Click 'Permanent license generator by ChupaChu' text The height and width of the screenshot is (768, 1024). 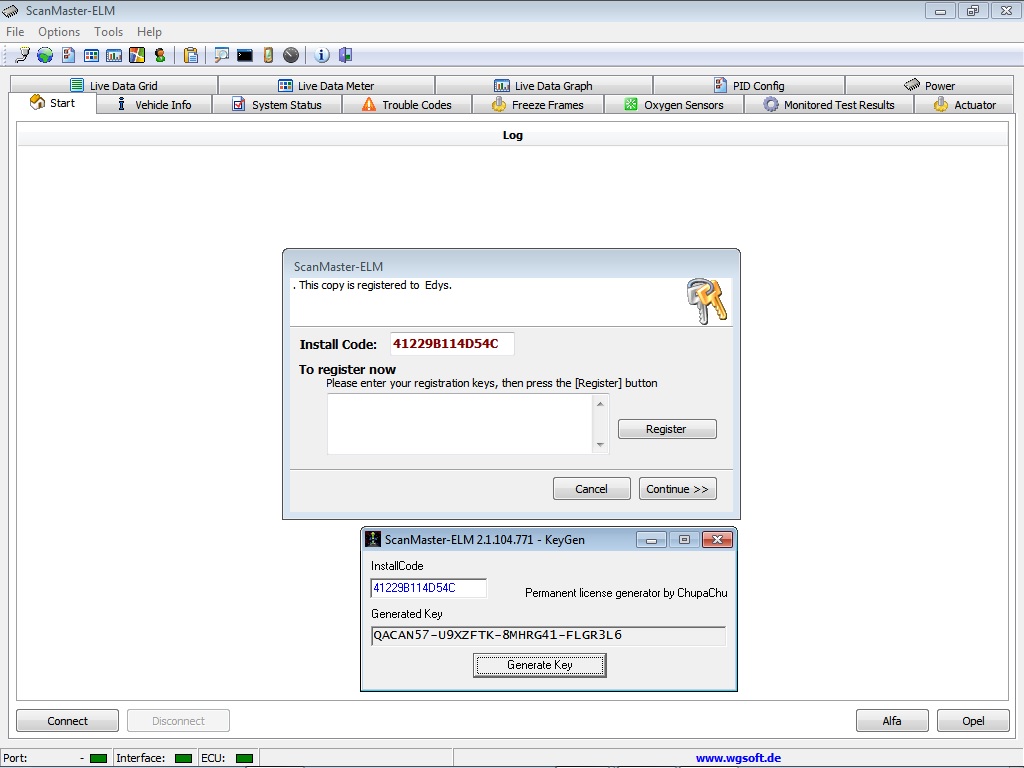(626, 593)
